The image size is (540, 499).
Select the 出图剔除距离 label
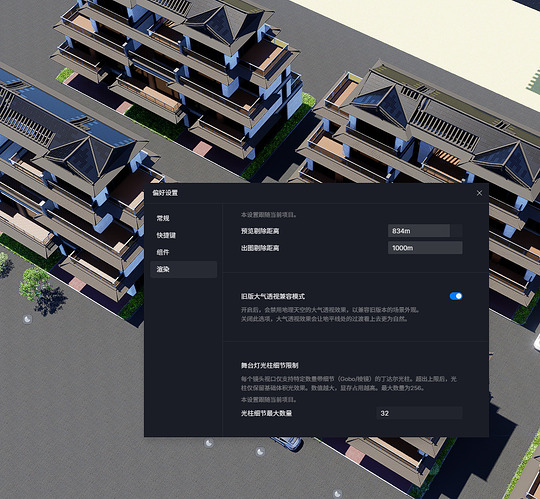pyautogui.click(x=260, y=248)
